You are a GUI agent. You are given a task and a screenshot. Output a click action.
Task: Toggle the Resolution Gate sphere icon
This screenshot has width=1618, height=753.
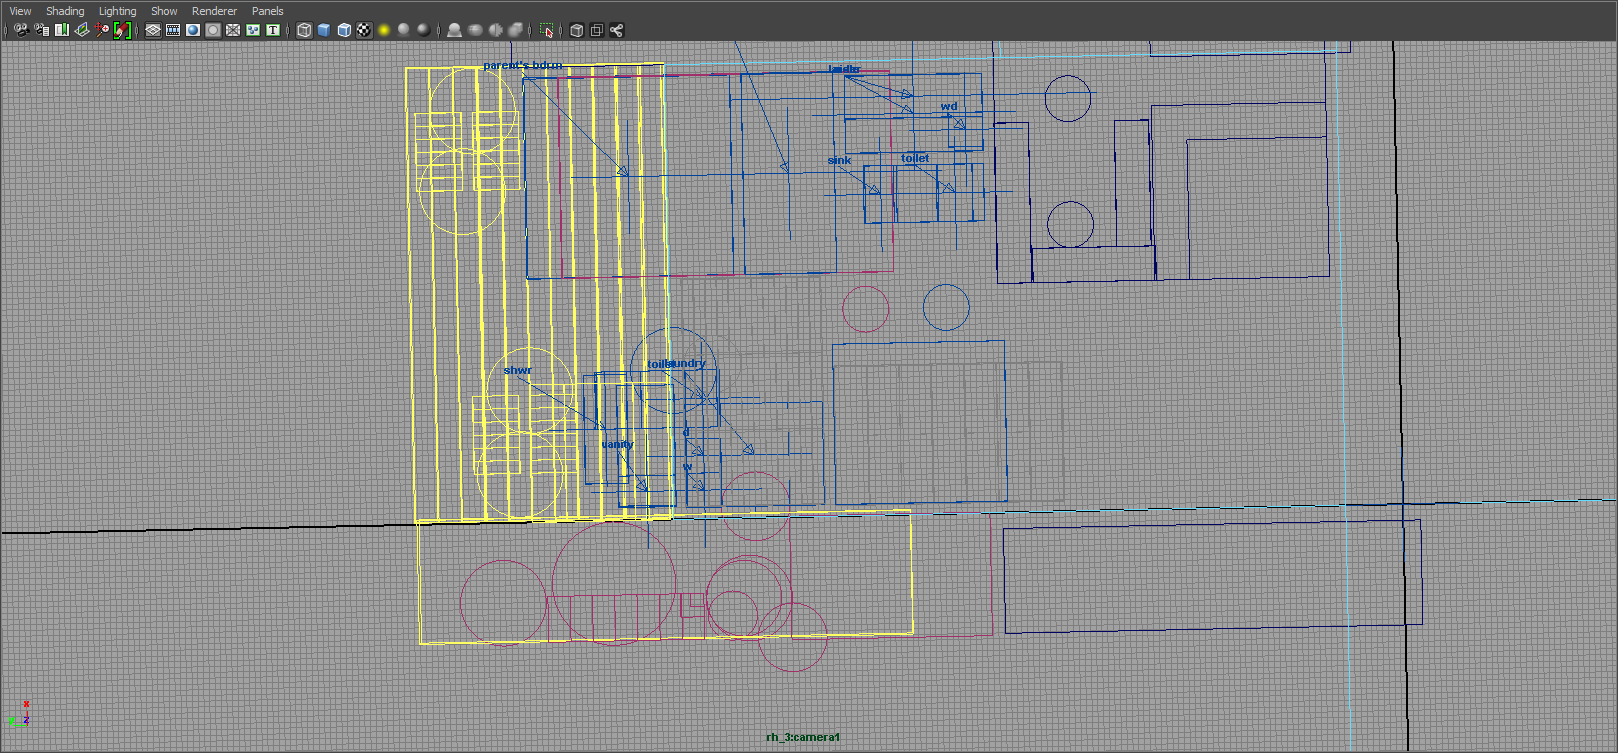point(193,30)
